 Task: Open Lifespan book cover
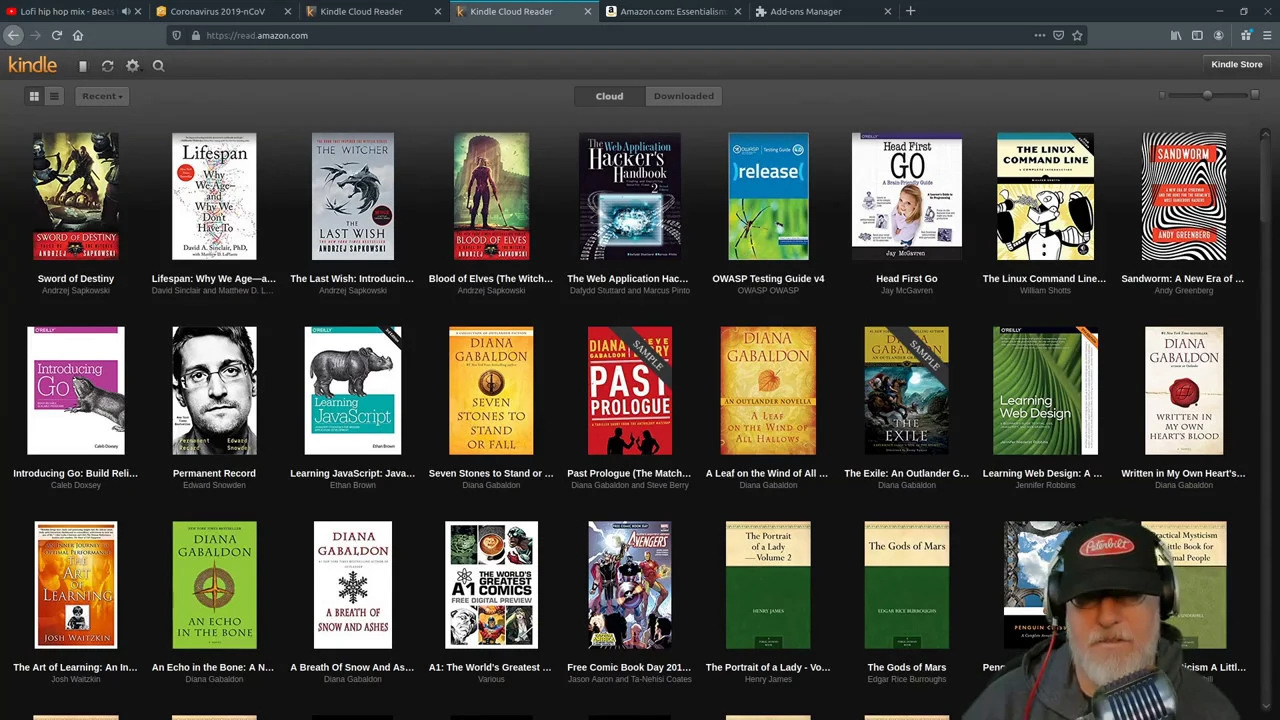click(214, 196)
